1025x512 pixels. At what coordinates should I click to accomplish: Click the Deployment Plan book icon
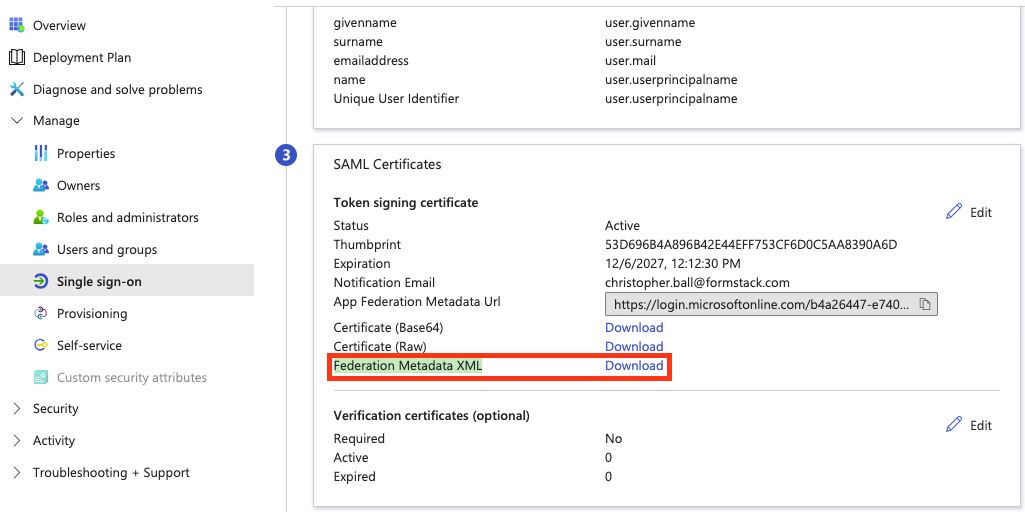(x=16, y=57)
